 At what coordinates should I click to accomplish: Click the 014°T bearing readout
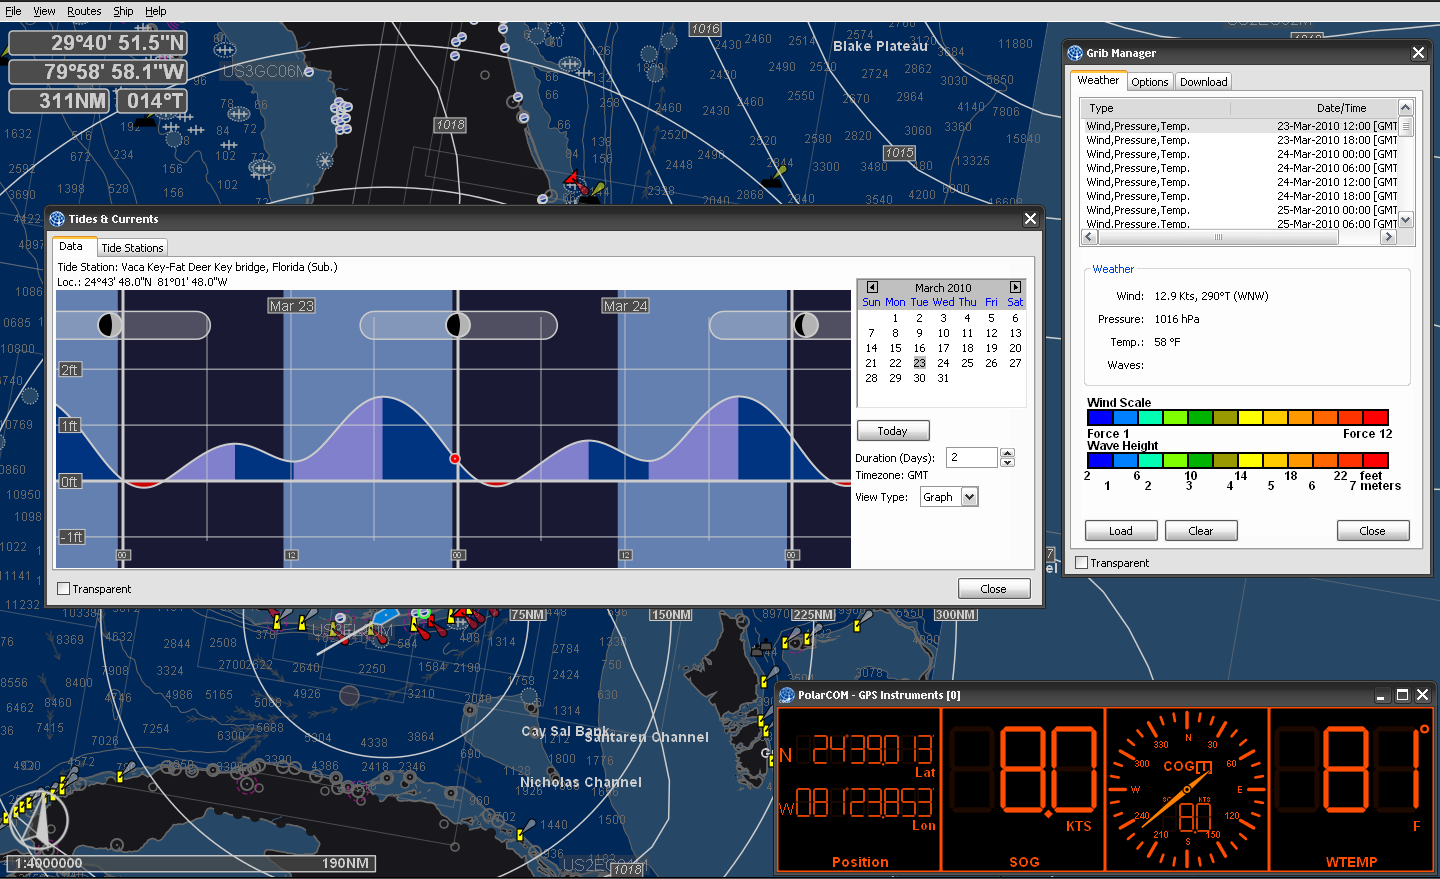click(x=152, y=101)
